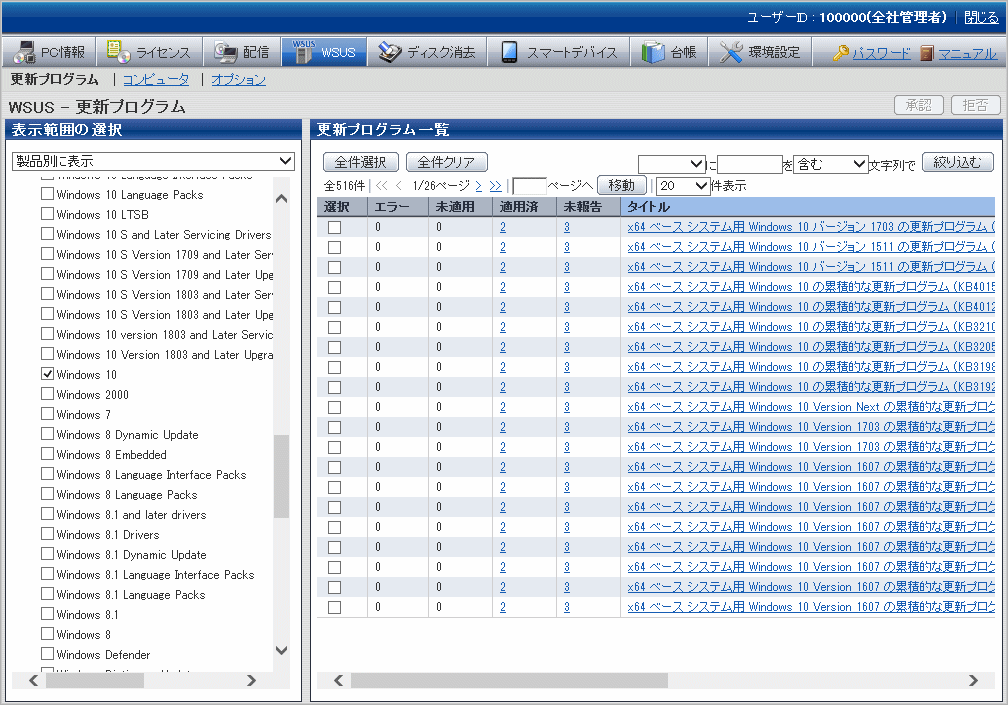Go to the スマートデバイス tab
Screen dimensions: 1008x705
click(x=558, y=52)
